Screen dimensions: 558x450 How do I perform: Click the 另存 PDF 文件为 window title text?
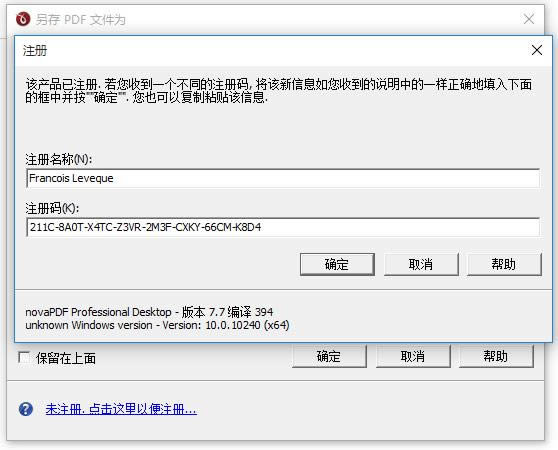pos(81,20)
